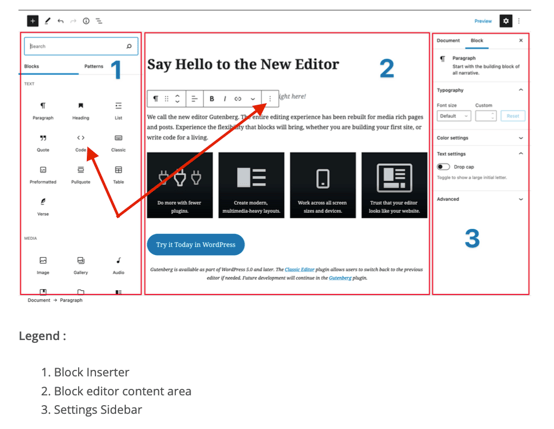554x429 pixels.
Task: Close the settings sidebar
Action: pyautogui.click(x=521, y=40)
